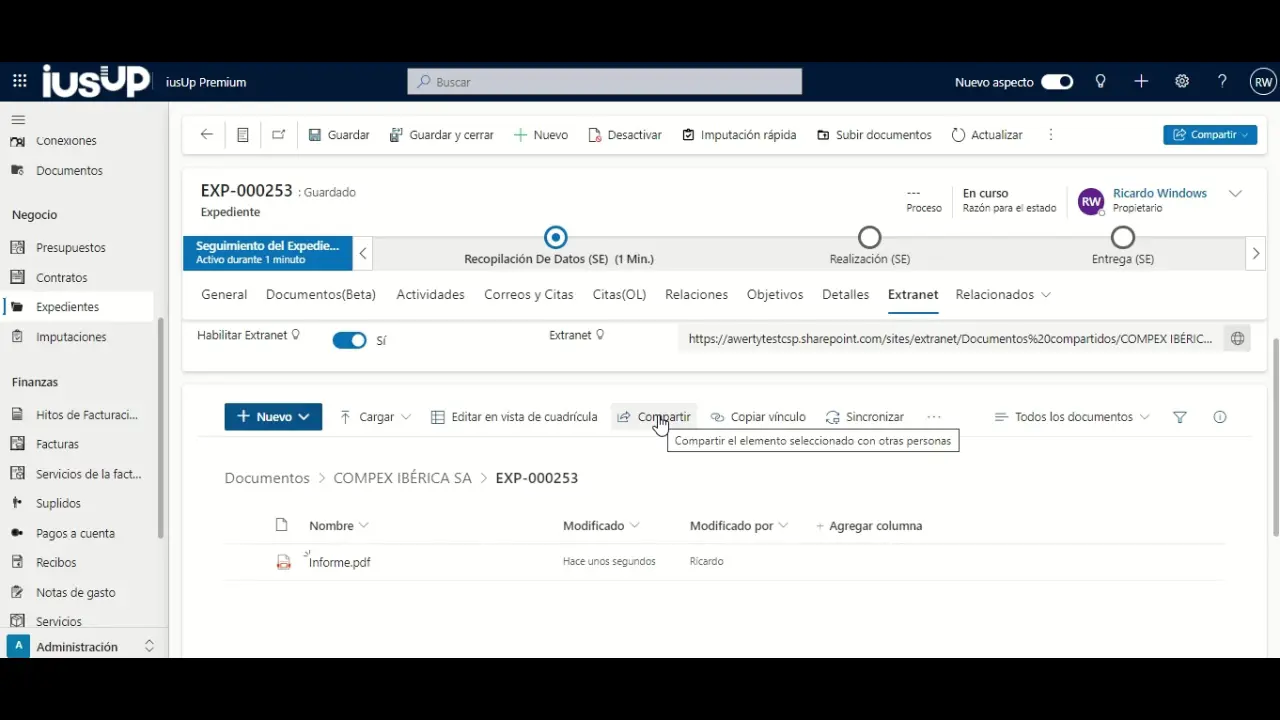Click the left sidebar vertical scrollbar
Image resolution: width=1280 pixels, height=720 pixels.
(161, 430)
